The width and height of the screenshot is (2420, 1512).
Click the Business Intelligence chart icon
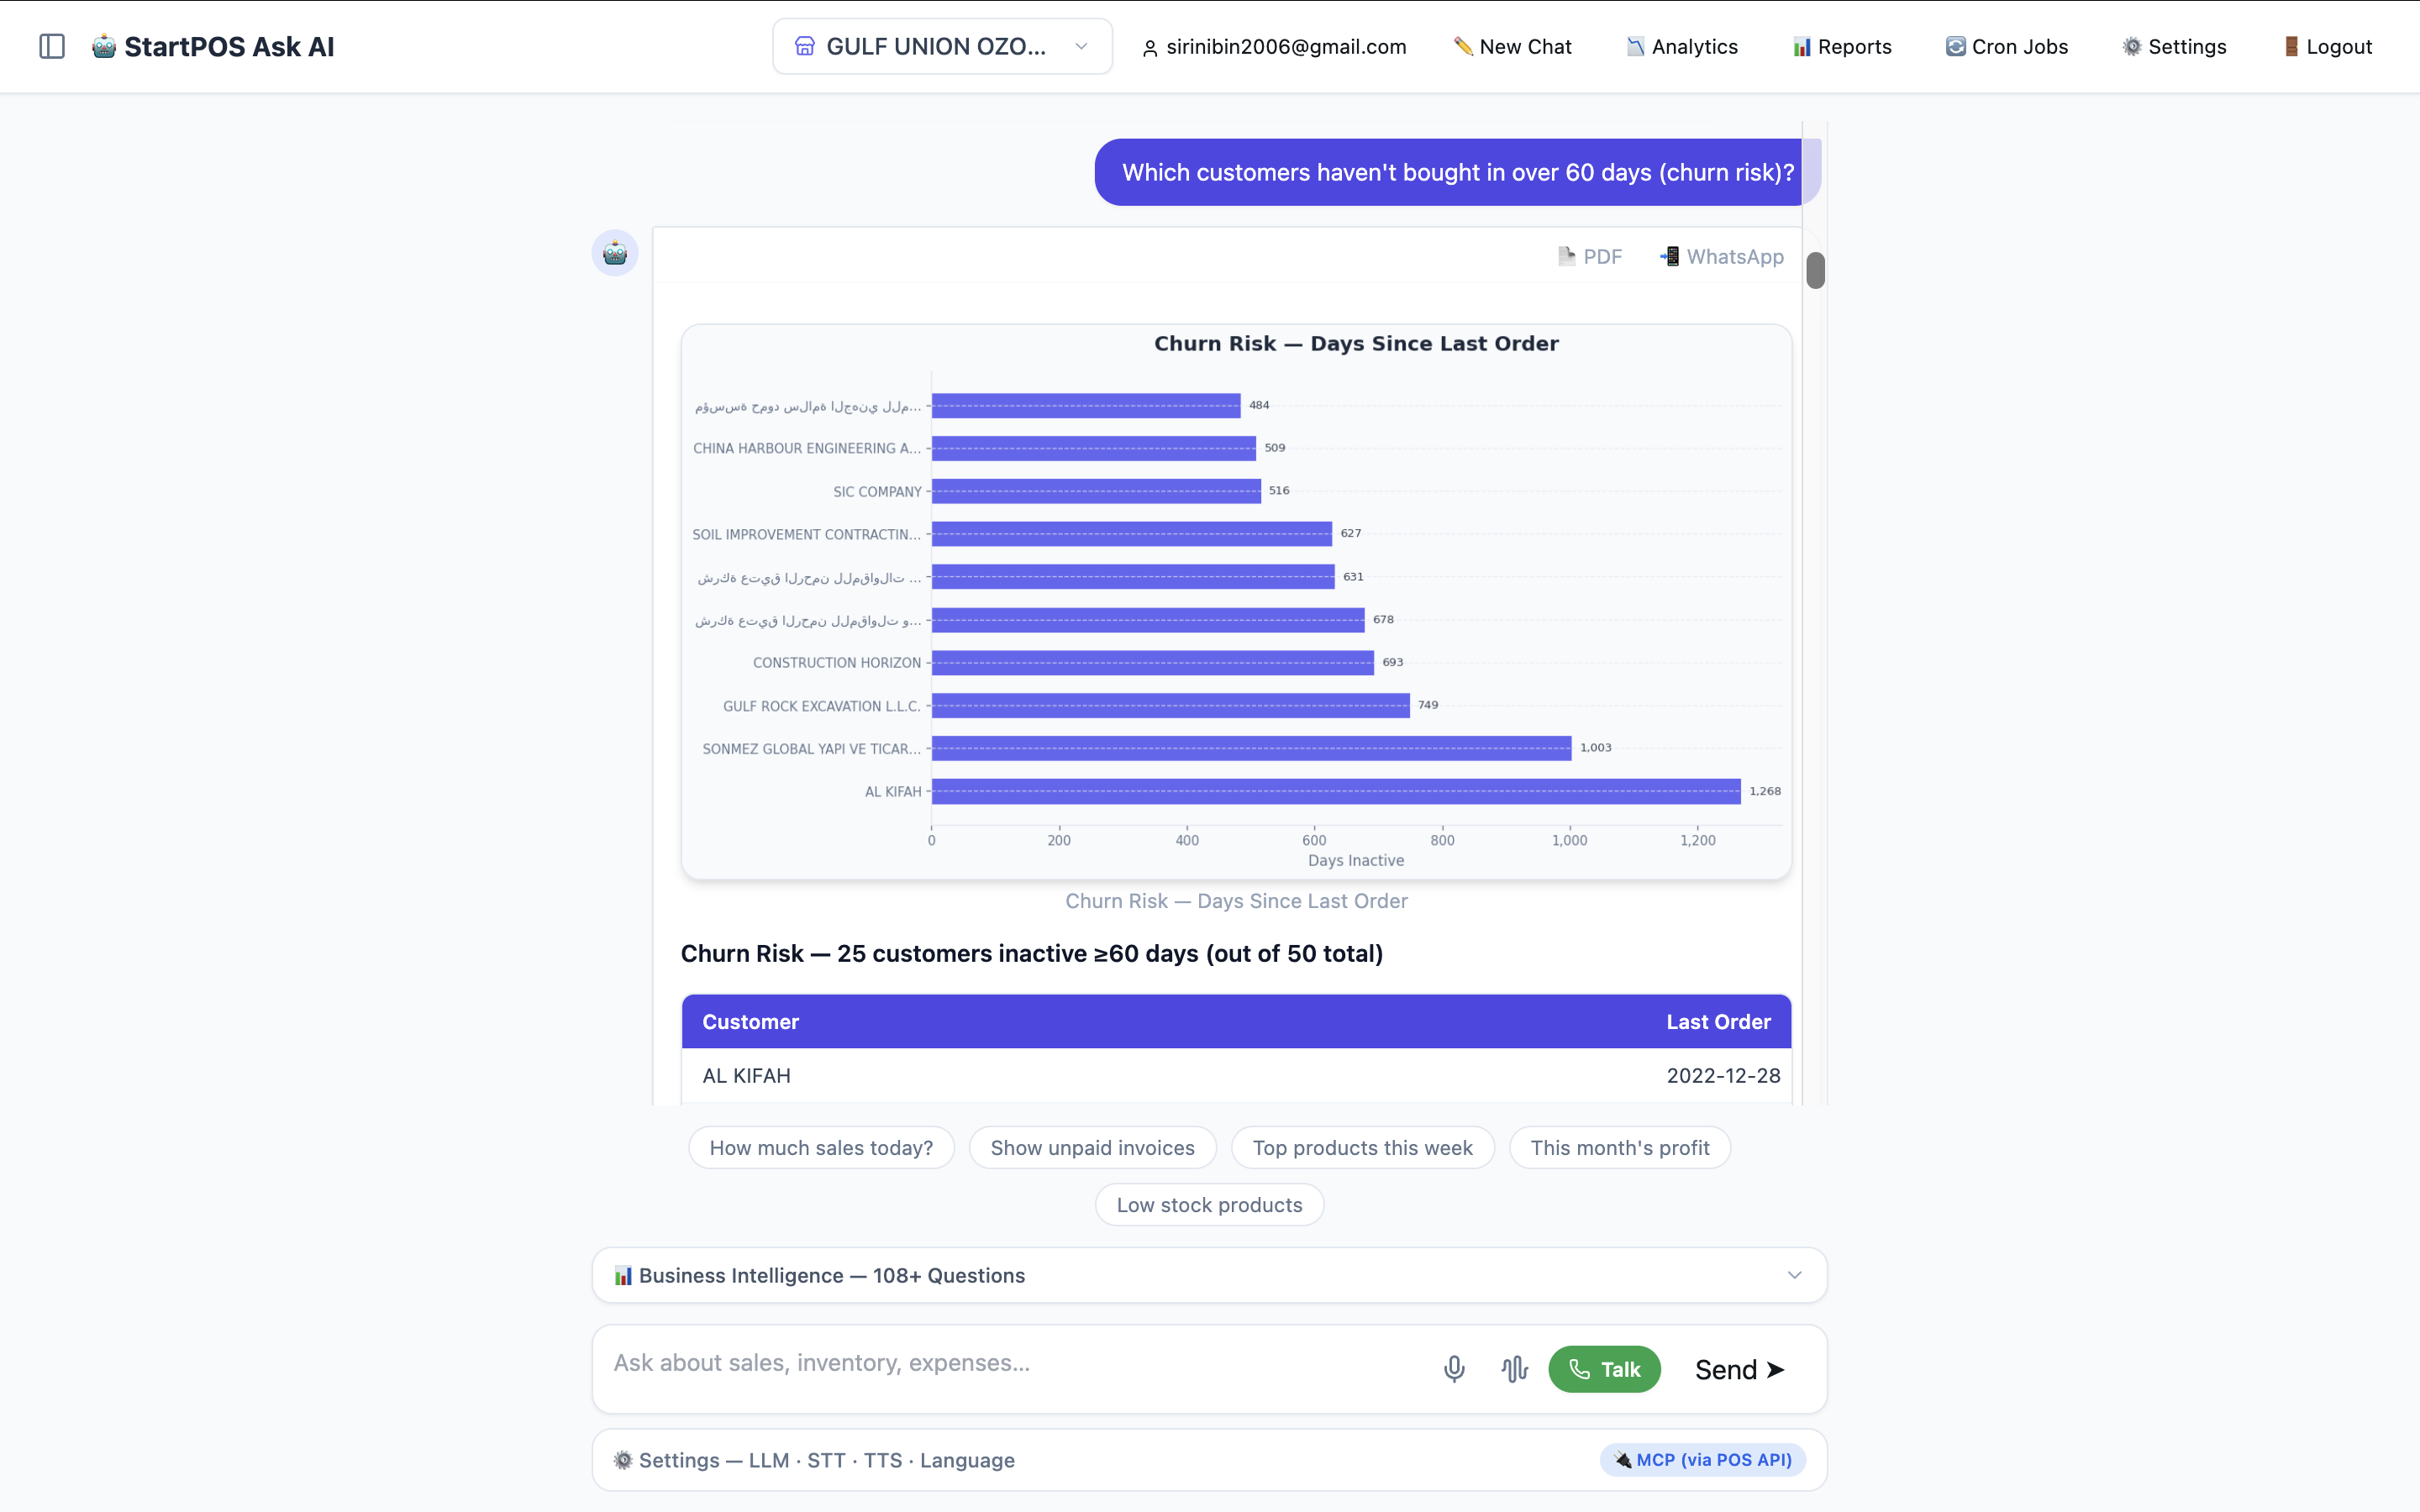pos(623,1275)
